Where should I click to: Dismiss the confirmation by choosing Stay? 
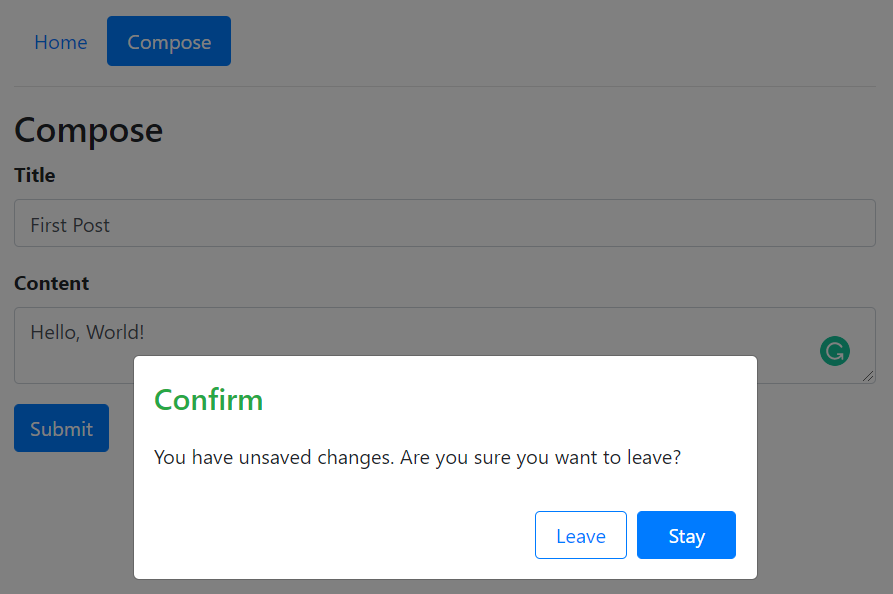pos(686,535)
